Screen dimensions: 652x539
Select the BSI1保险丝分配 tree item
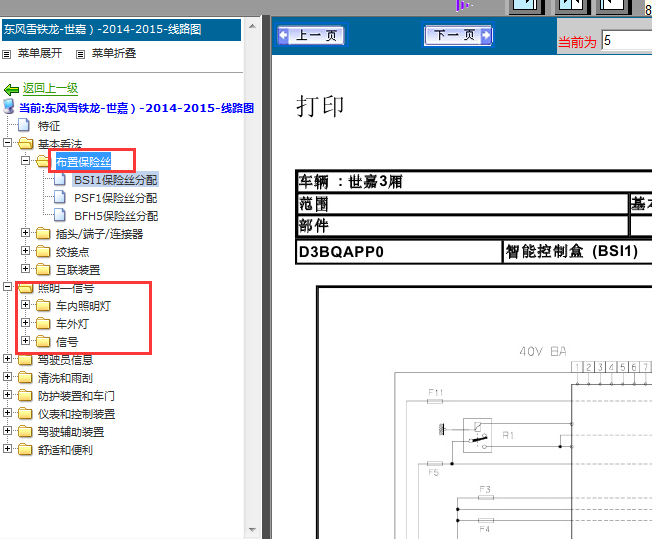coord(116,180)
